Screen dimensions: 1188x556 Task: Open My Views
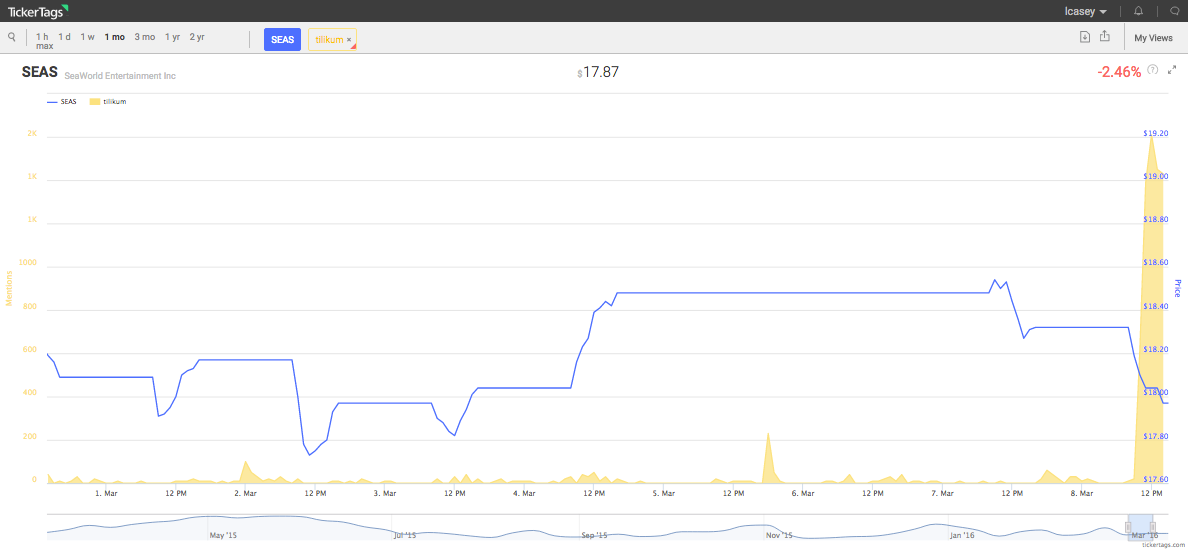1153,37
